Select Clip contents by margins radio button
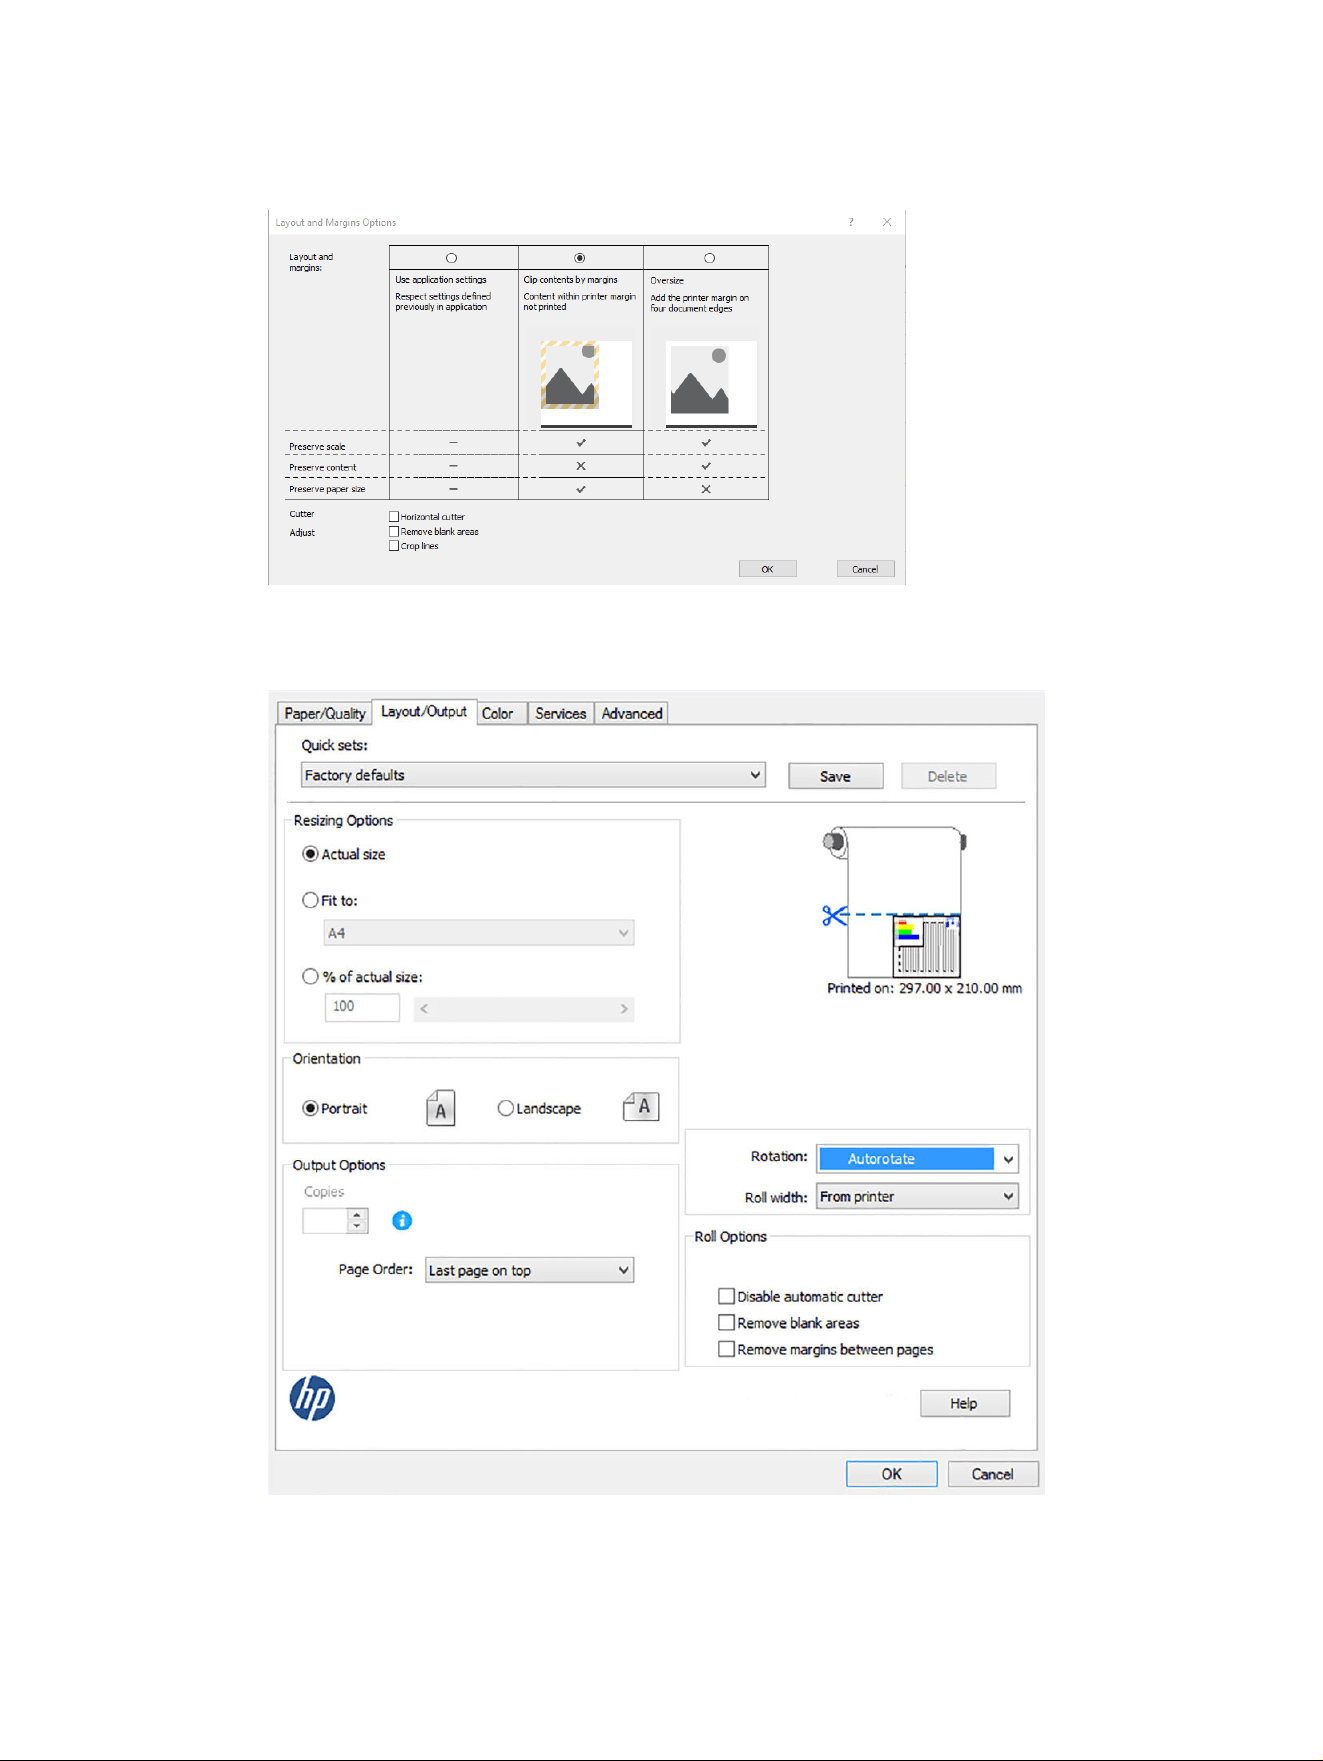Viewport: 1323px width, 1761px height. point(580,258)
